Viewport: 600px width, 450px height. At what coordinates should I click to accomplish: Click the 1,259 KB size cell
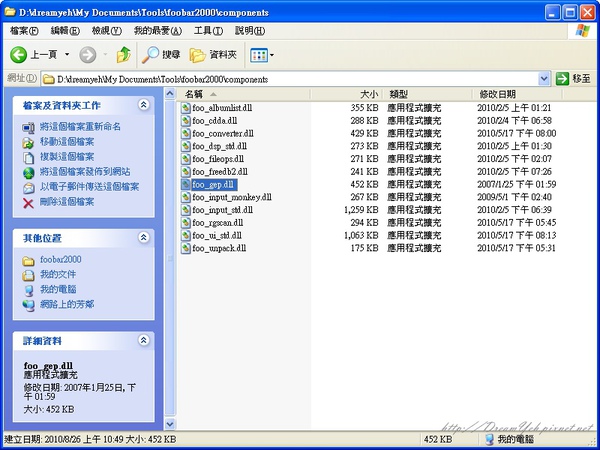[361, 210]
